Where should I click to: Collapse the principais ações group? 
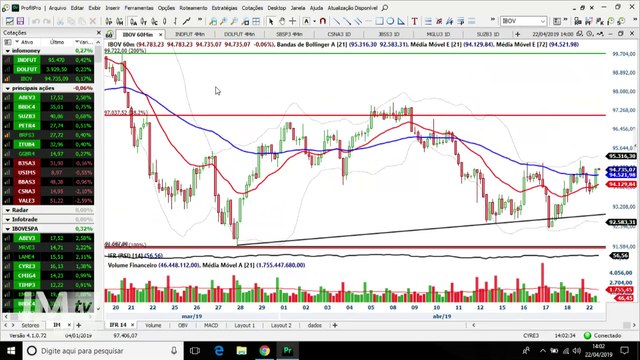8,88
